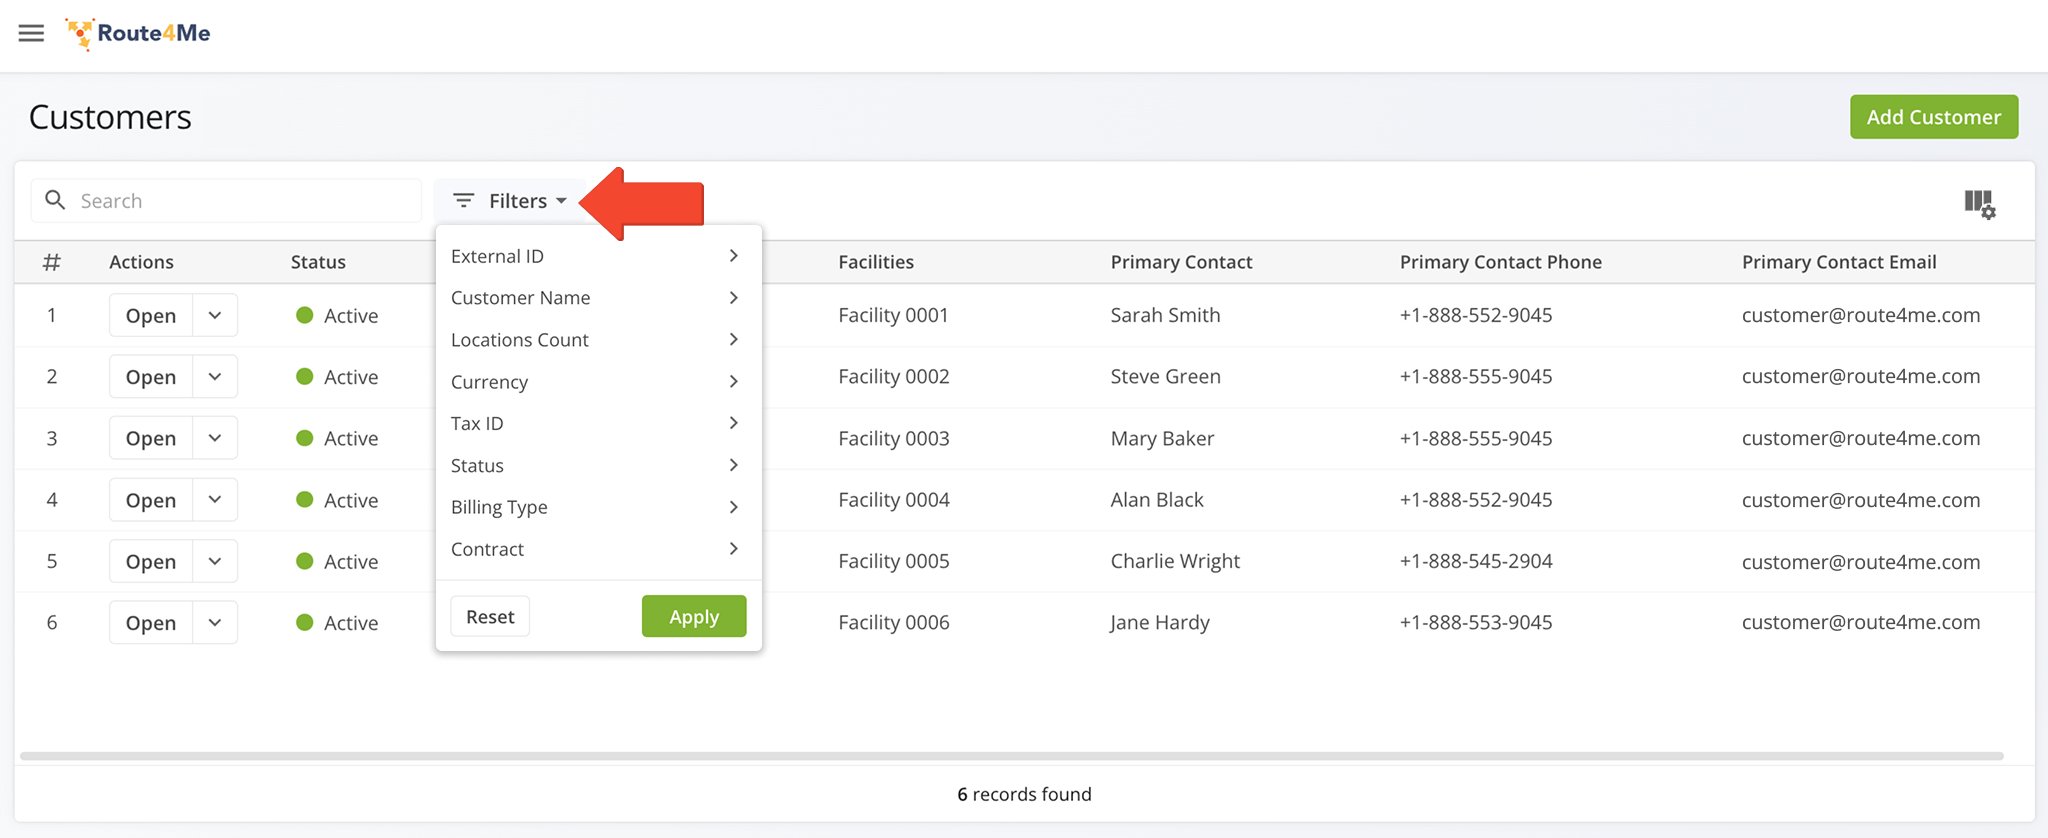Image resolution: width=2048 pixels, height=838 pixels.
Task: Select the Customer Name filter option
Action: [521, 298]
